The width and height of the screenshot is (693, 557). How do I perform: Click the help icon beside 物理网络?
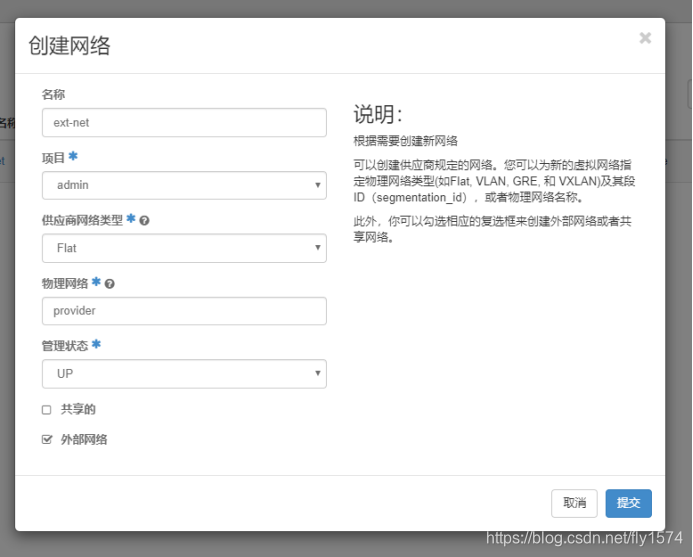coord(110,284)
